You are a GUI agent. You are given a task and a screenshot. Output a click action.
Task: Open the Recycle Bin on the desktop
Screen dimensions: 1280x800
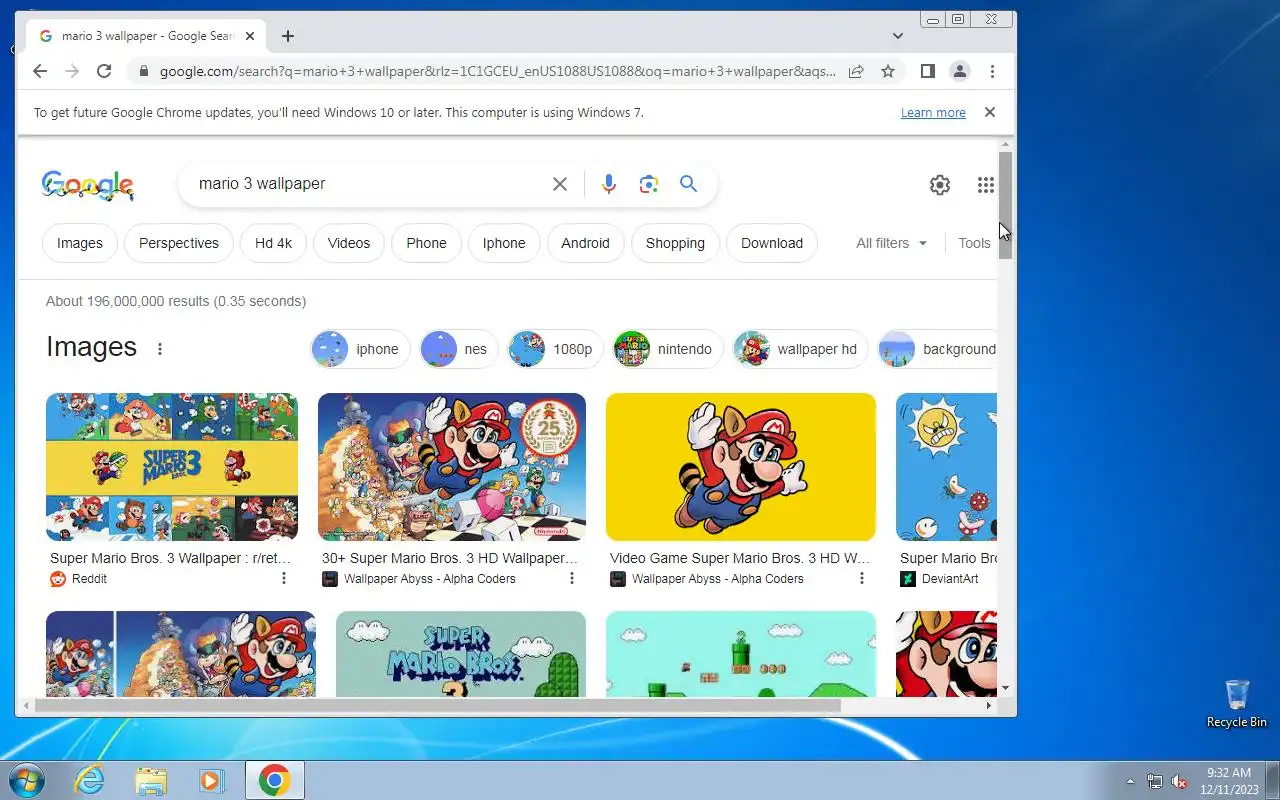tap(1237, 704)
